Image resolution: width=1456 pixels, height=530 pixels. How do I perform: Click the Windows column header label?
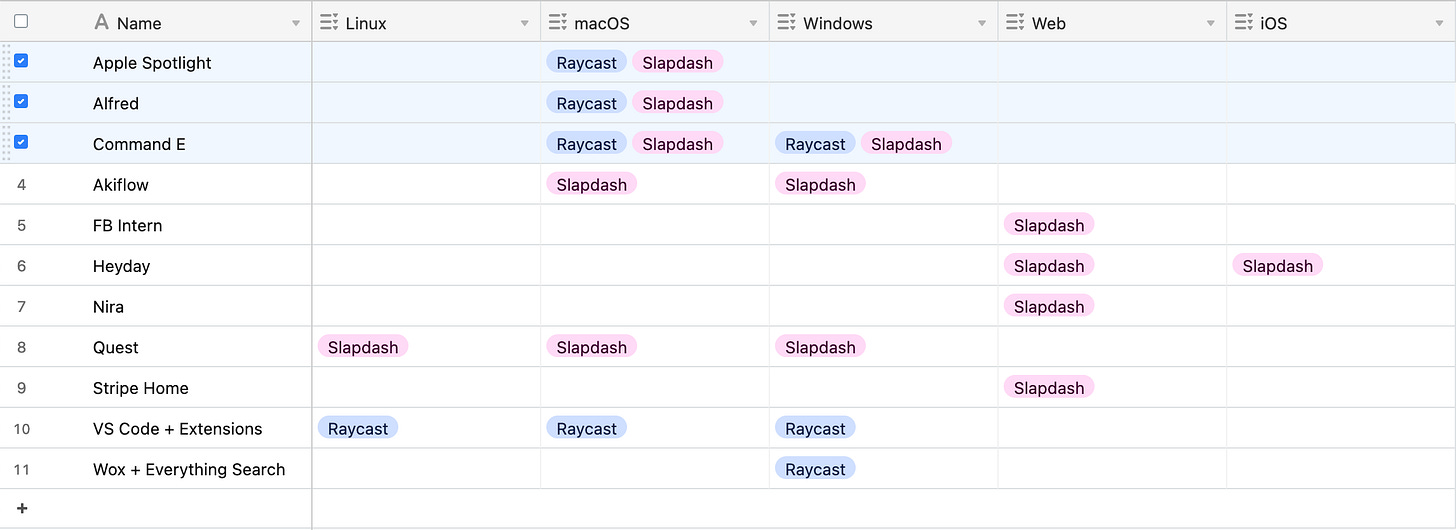[x=838, y=23]
